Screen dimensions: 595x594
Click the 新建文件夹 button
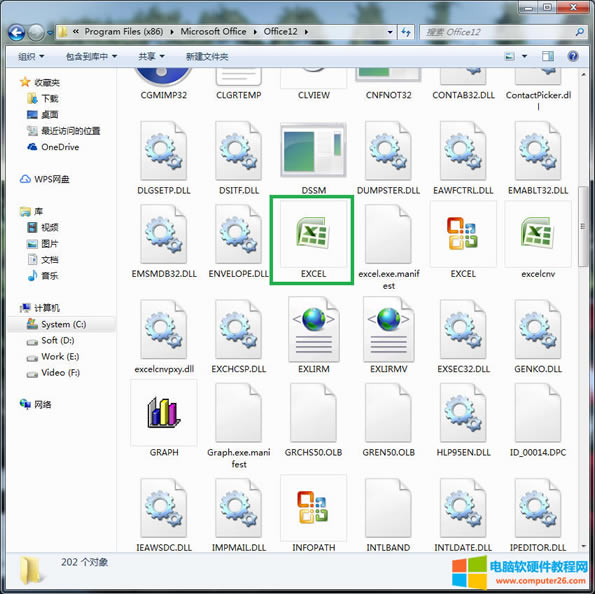click(x=207, y=57)
